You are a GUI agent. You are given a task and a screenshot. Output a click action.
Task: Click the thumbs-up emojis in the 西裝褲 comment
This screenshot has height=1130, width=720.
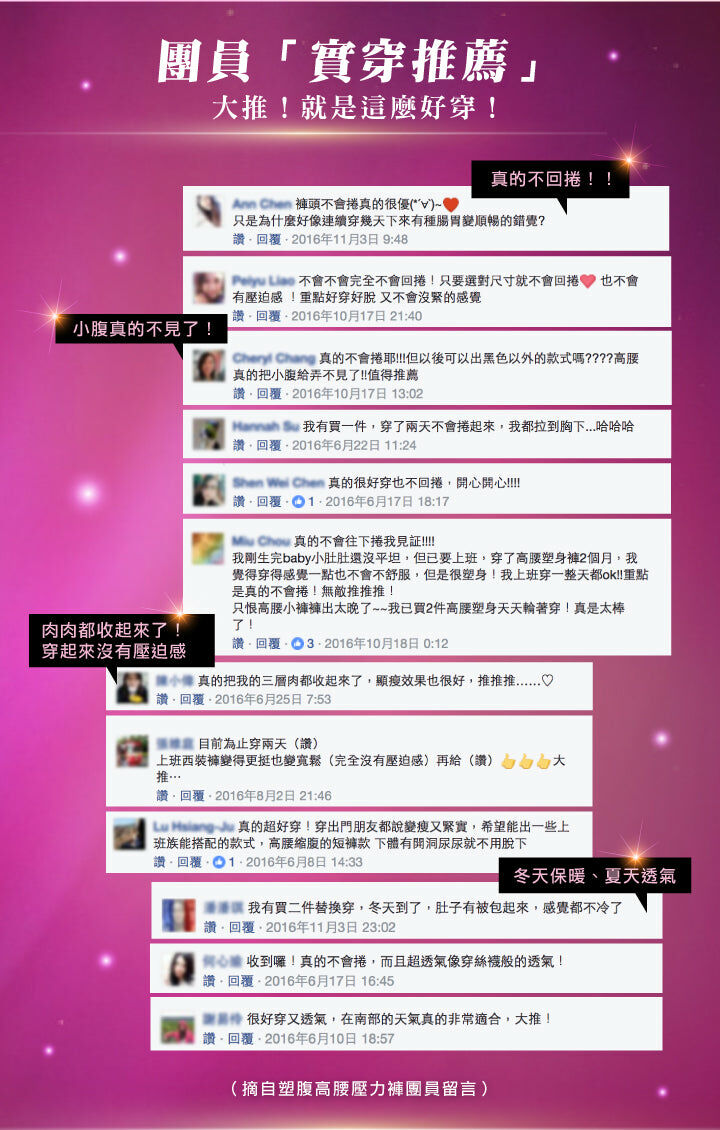click(x=526, y=761)
